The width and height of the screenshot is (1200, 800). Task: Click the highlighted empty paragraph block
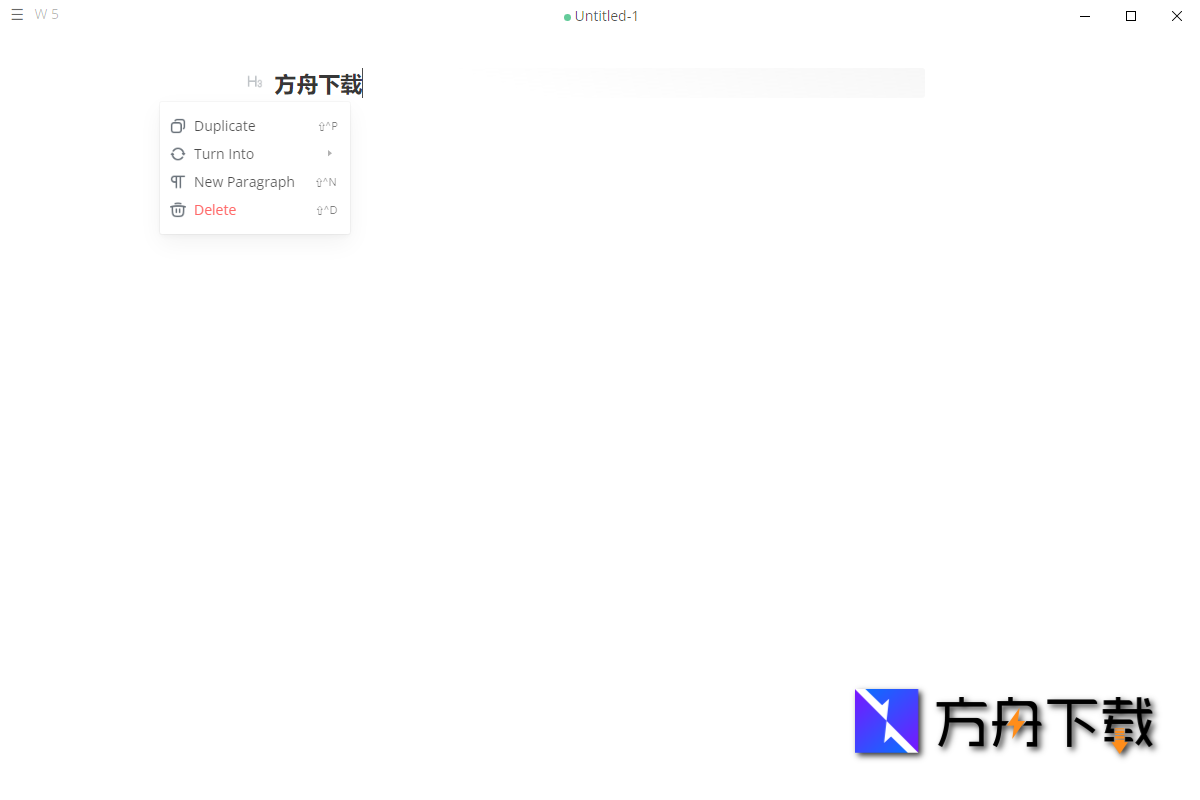[x=718, y=82]
